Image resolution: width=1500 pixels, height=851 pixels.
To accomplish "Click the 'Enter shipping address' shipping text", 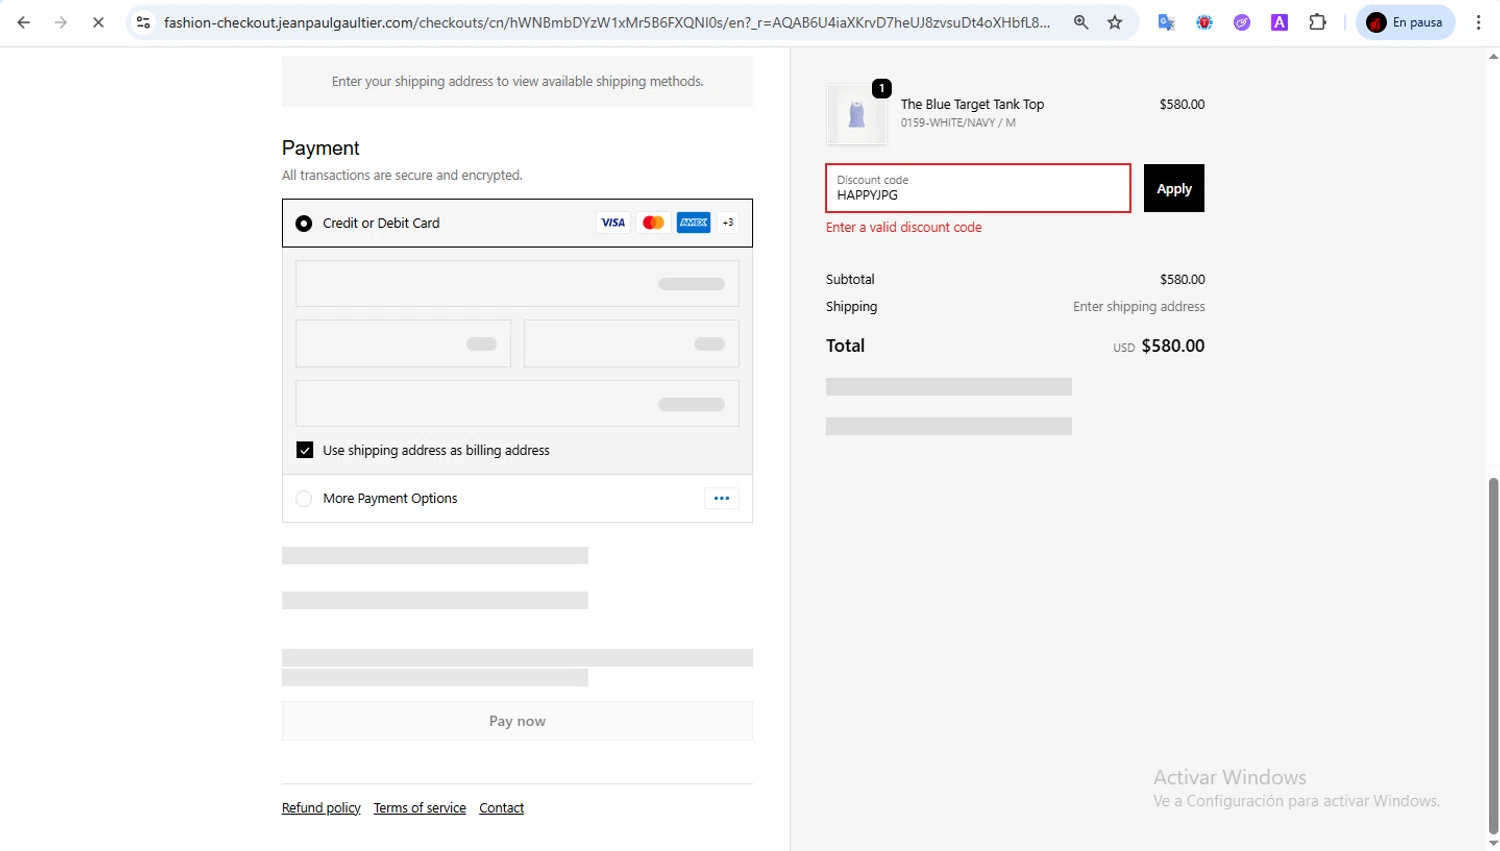I will pos(1139,307).
